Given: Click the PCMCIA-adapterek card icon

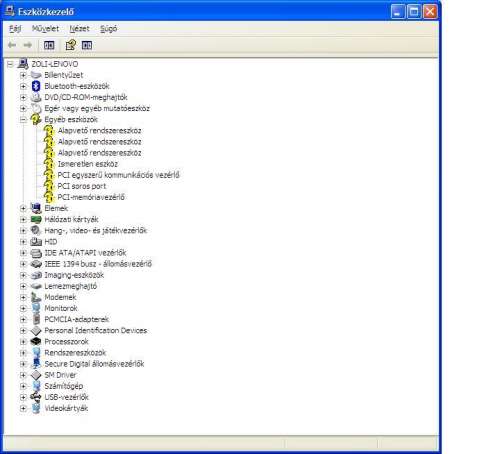Looking at the screenshot, I should [x=36, y=319].
